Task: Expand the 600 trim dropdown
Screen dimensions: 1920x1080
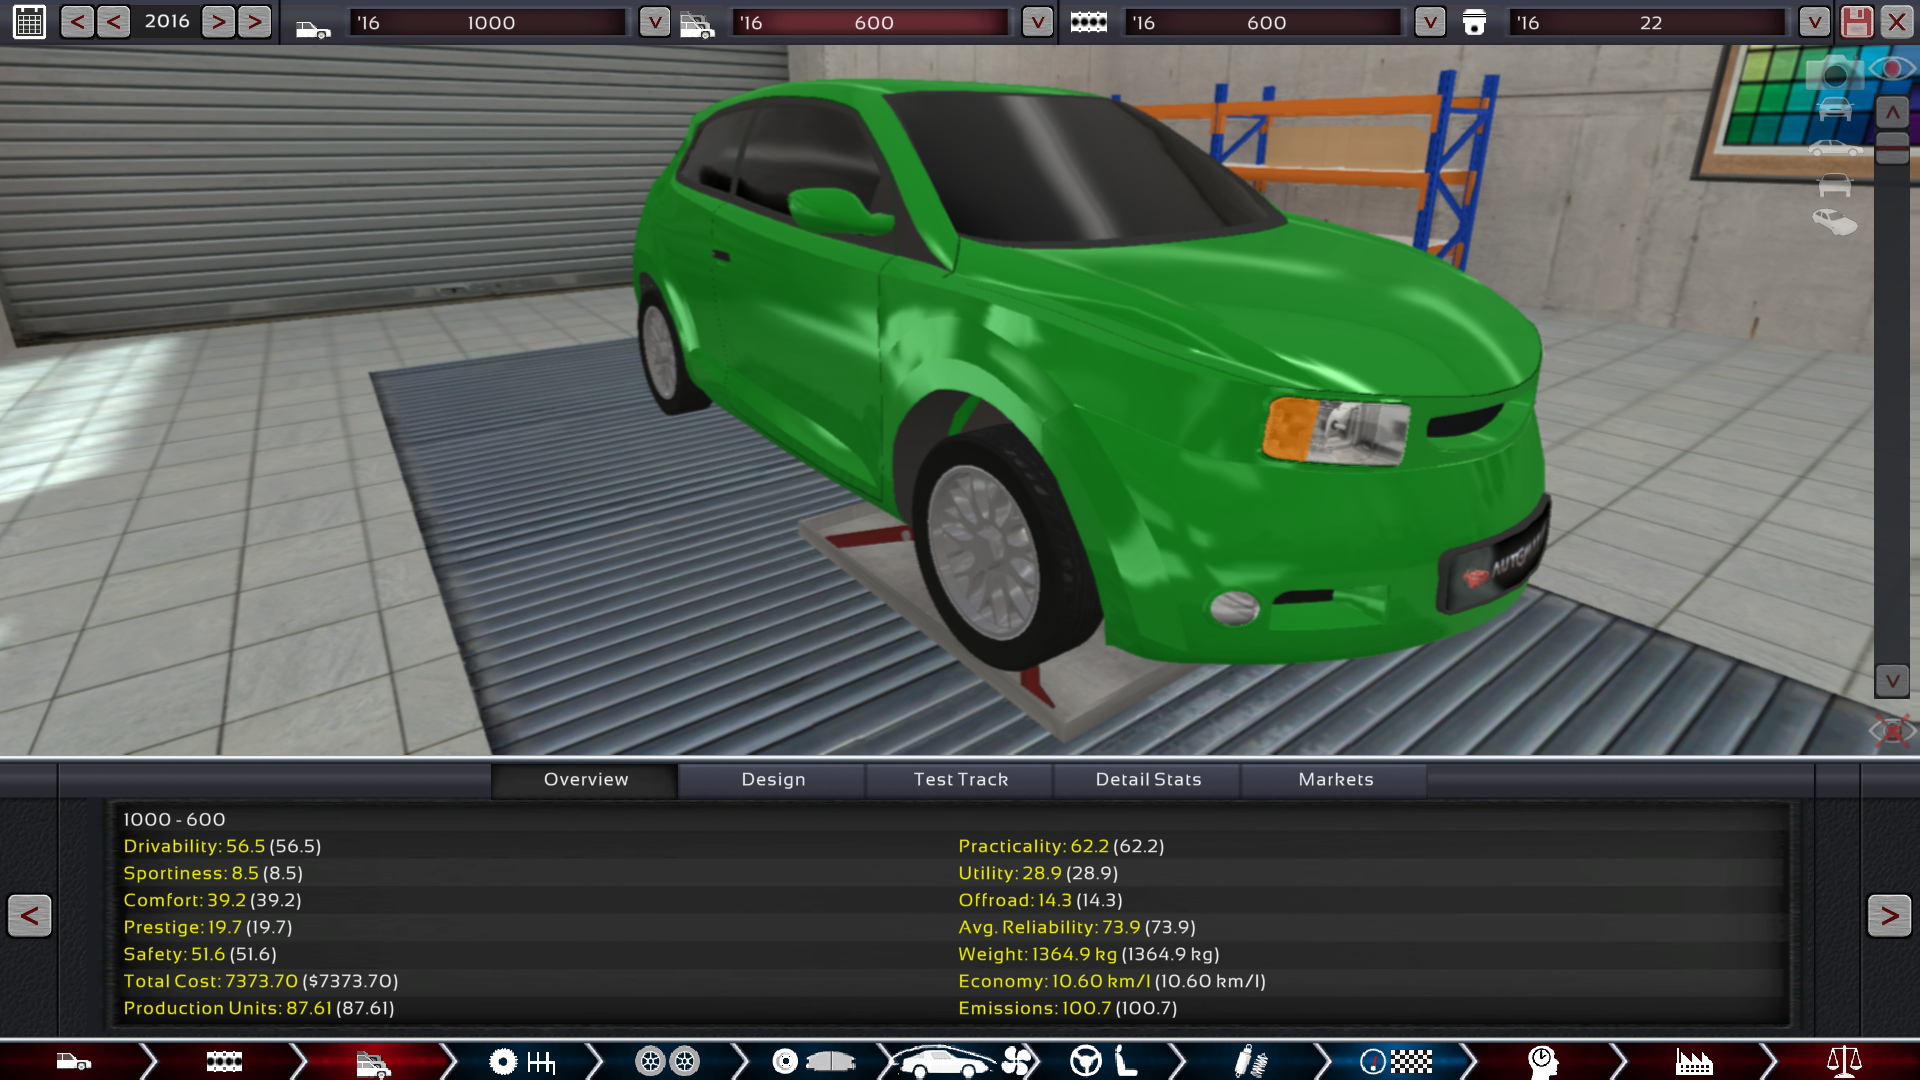Action: (x=1037, y=22)
